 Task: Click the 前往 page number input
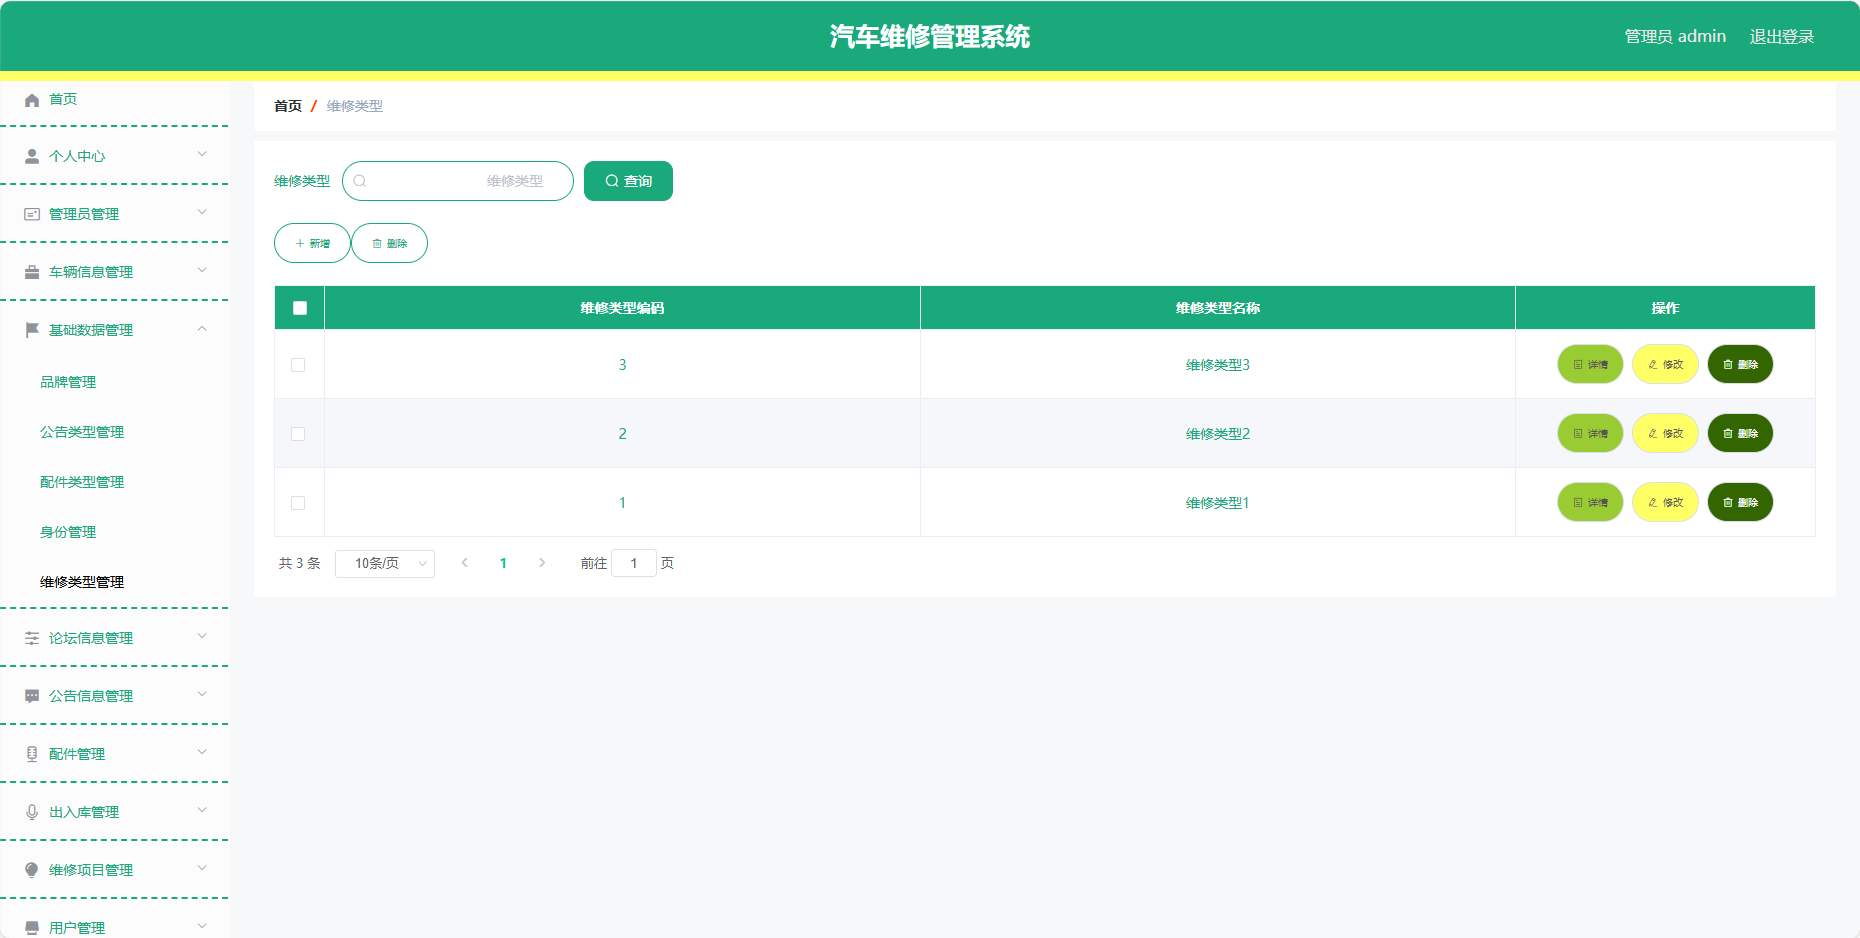click(x=634, y=563)
